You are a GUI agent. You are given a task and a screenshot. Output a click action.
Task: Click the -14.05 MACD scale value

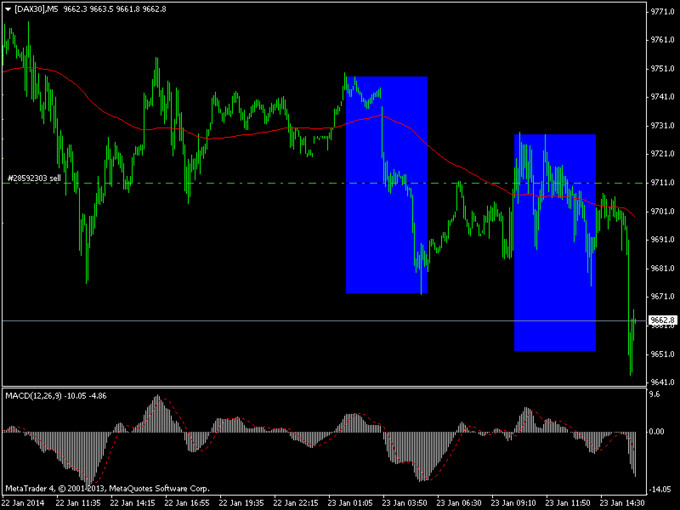point(659,490)
